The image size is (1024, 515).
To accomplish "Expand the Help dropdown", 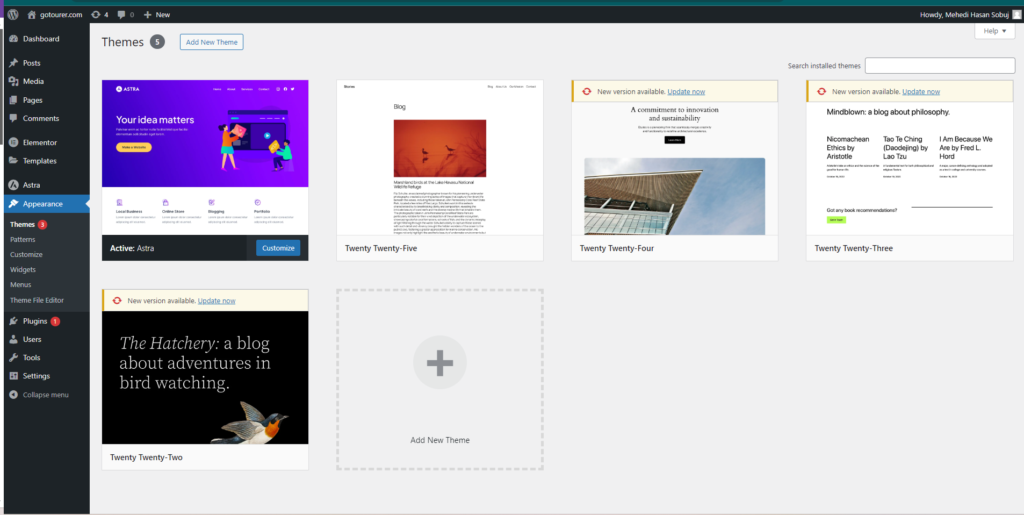I will (x=995, y=31).
